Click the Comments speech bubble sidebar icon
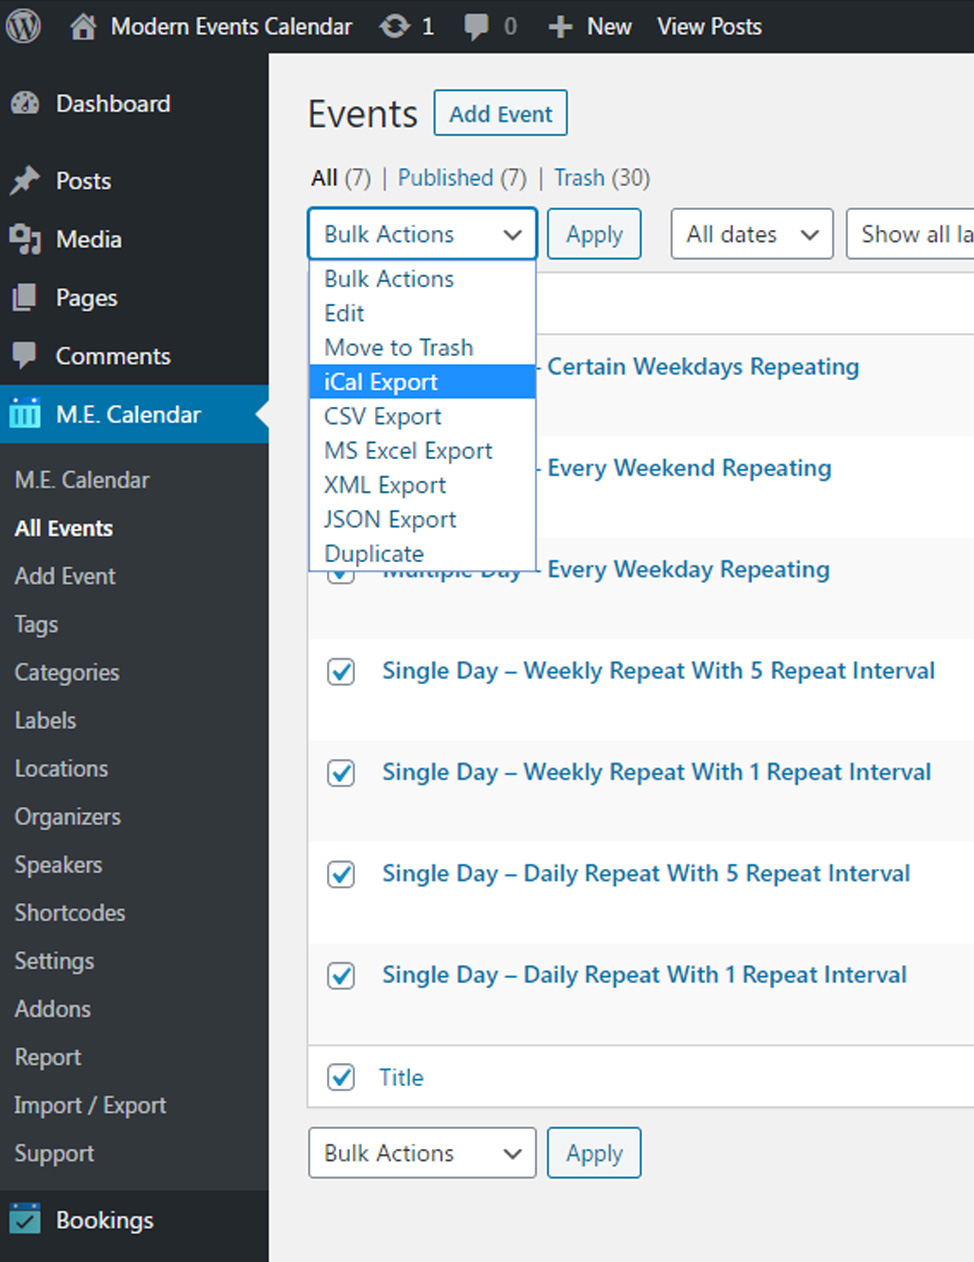 (25, 356)
